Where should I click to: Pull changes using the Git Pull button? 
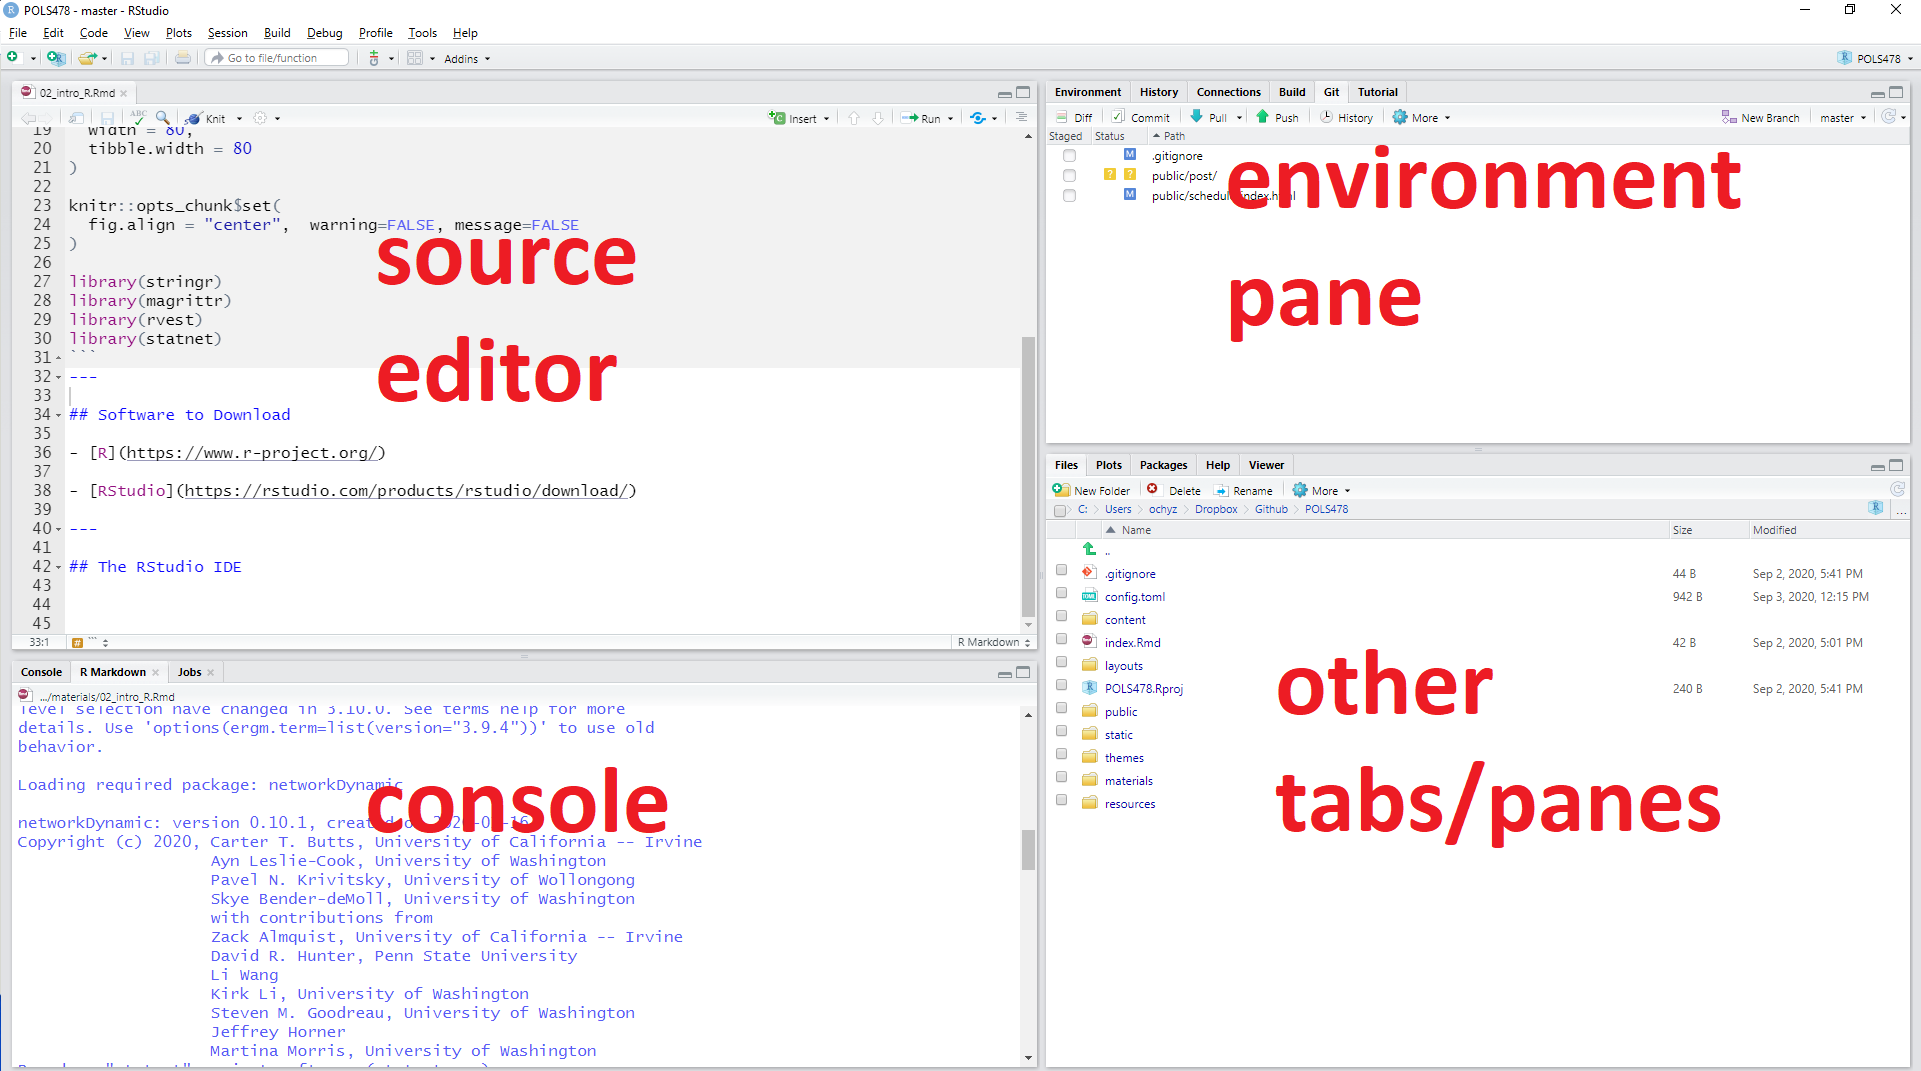point(1209,117)
